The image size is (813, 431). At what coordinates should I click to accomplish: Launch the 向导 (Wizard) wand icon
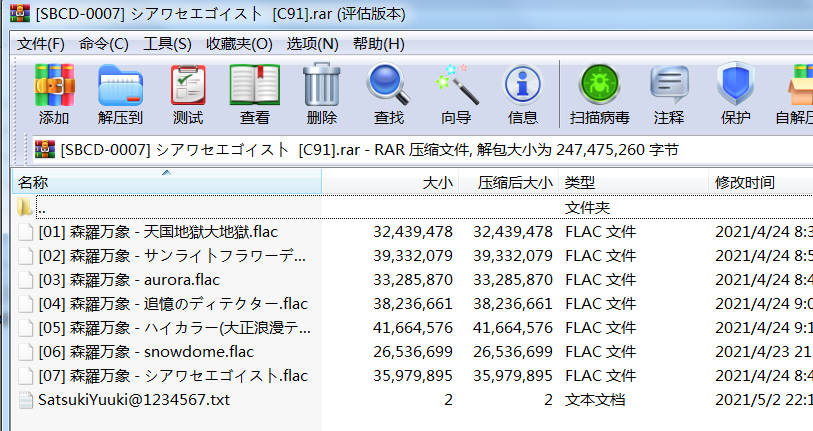pos(455,95)
